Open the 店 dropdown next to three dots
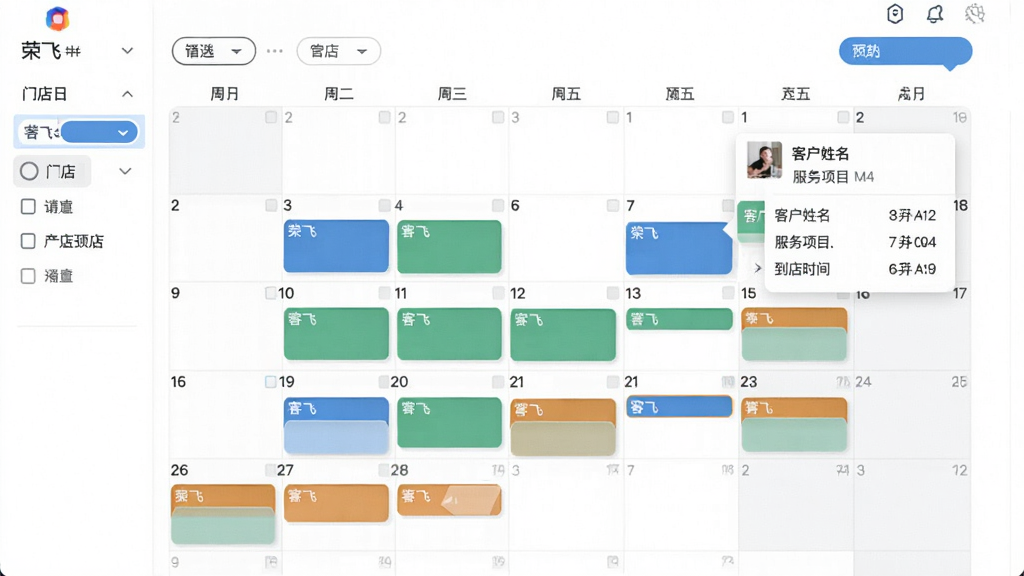1024x576 pixels. pyautogui.click(x=338, y=51)
